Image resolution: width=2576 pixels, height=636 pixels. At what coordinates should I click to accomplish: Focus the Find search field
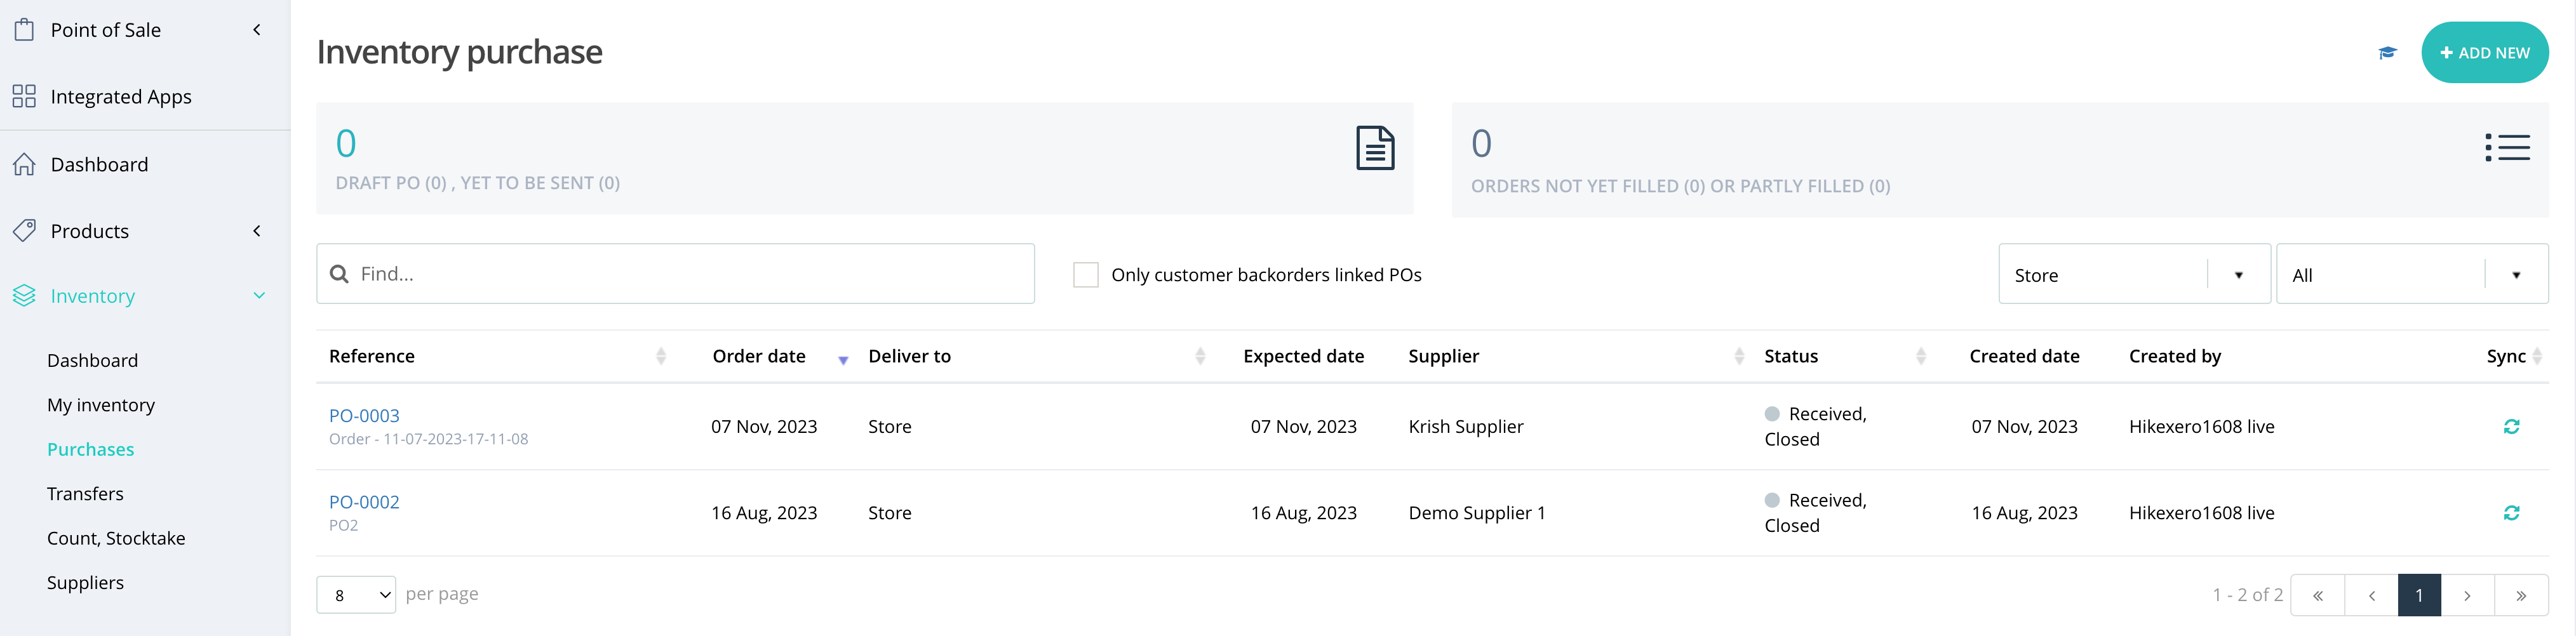tap(675, 274)
